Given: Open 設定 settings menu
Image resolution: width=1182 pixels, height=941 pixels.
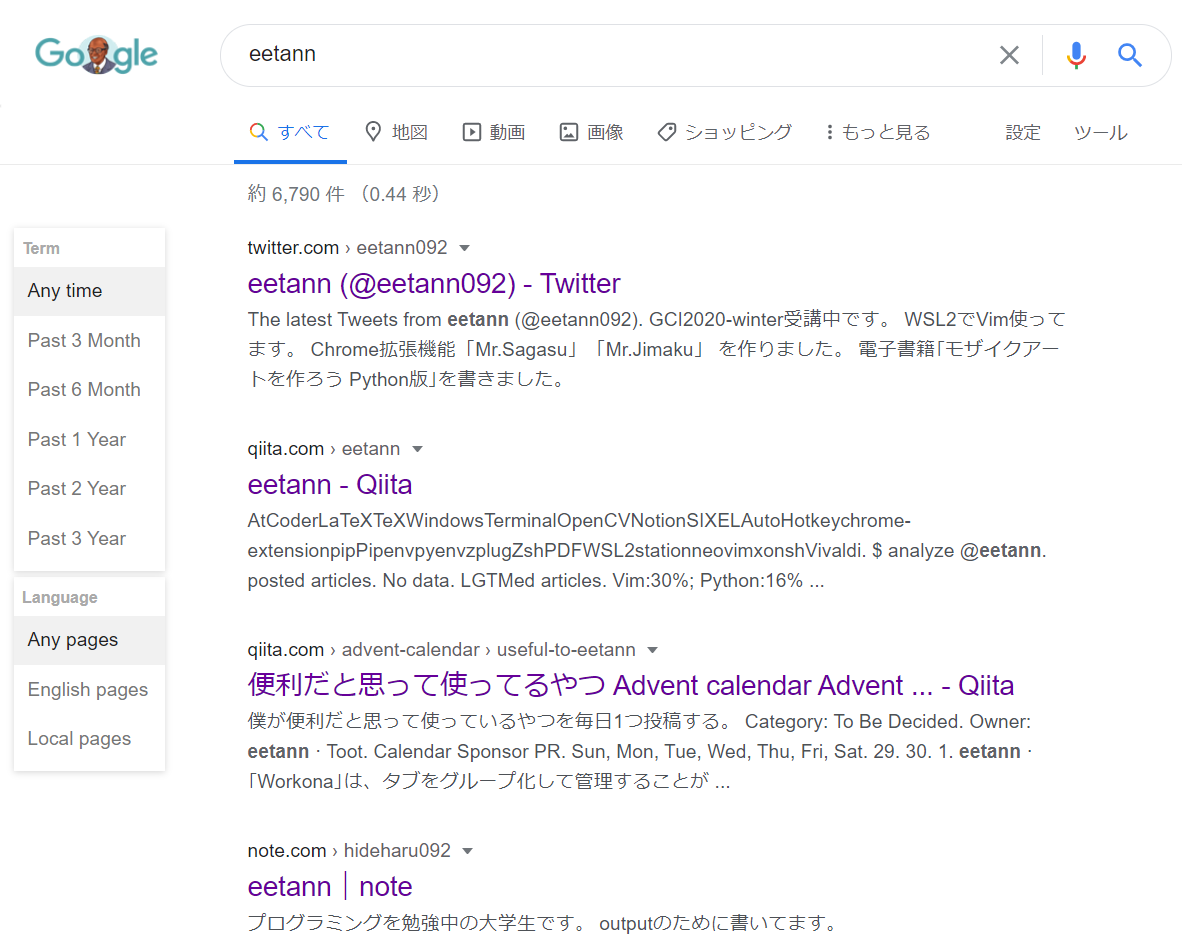Looking at the screenshot, I should pyautogui.click(x=1023, y=133).
